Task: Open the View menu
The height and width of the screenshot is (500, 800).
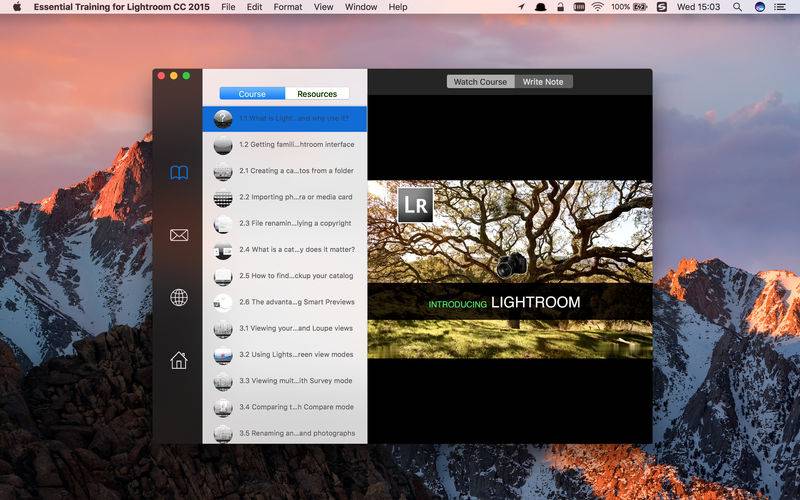Action: click(x=323, y=7)
